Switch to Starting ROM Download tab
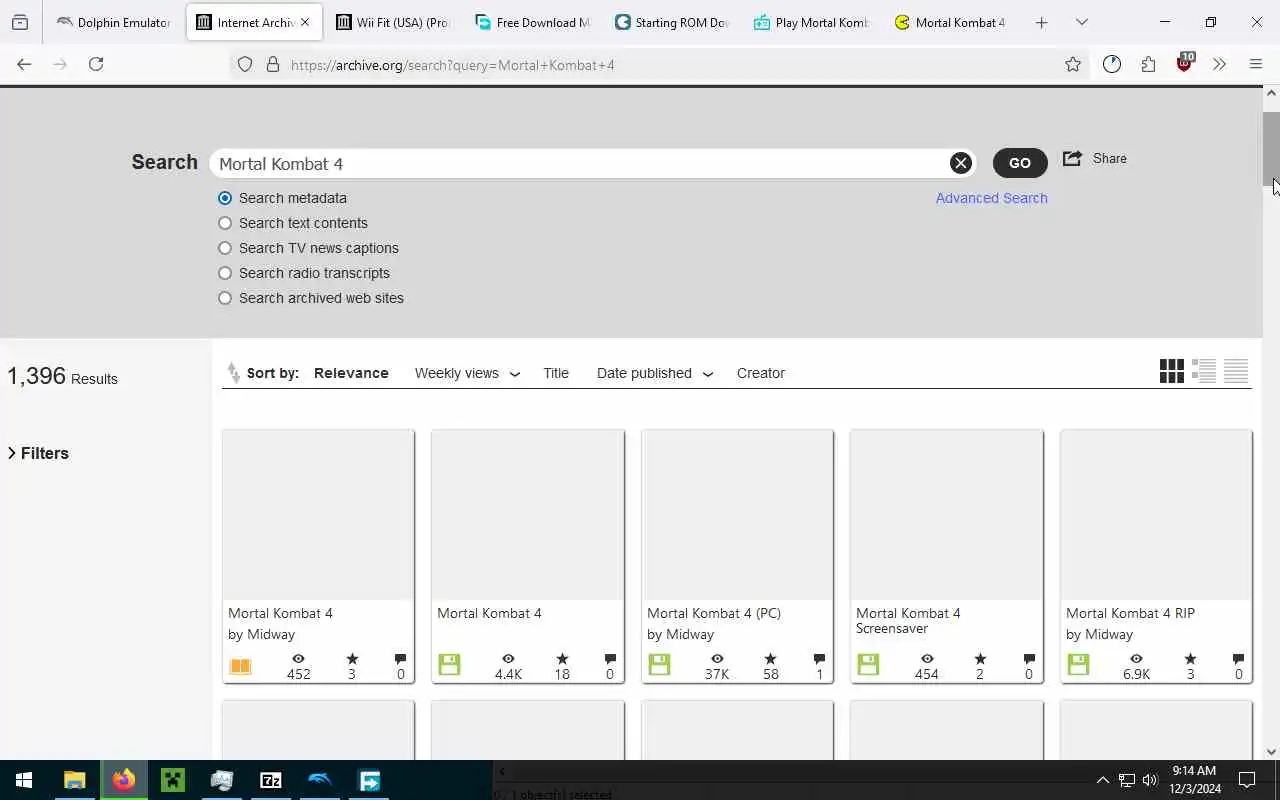The height and width of the screenshot is (800, 1280). click(x=671, y=22)
